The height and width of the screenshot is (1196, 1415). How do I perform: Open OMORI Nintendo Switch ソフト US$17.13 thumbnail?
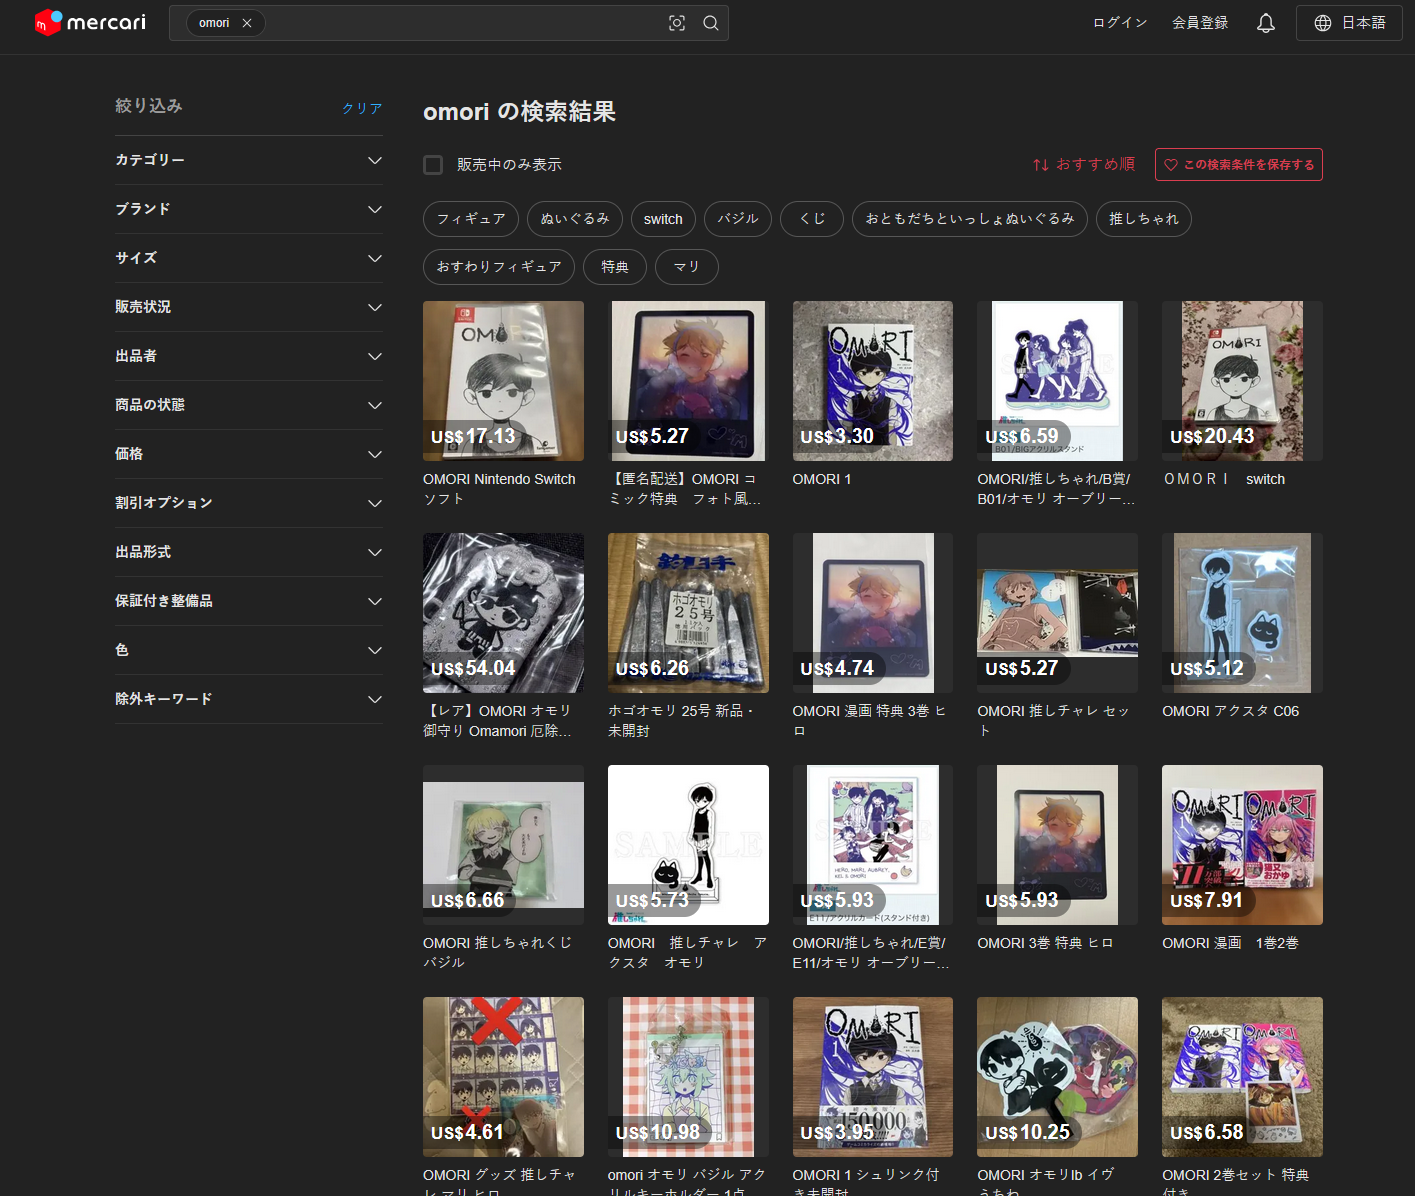click(x=503, y=381)
